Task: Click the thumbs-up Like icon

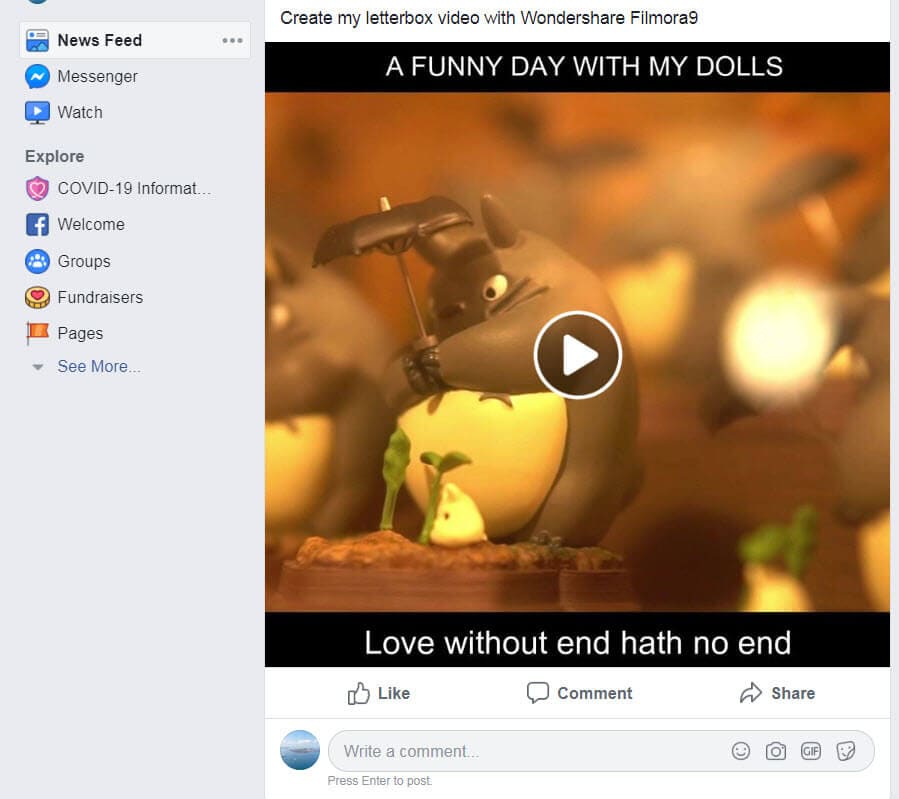Action: [358, 694]
